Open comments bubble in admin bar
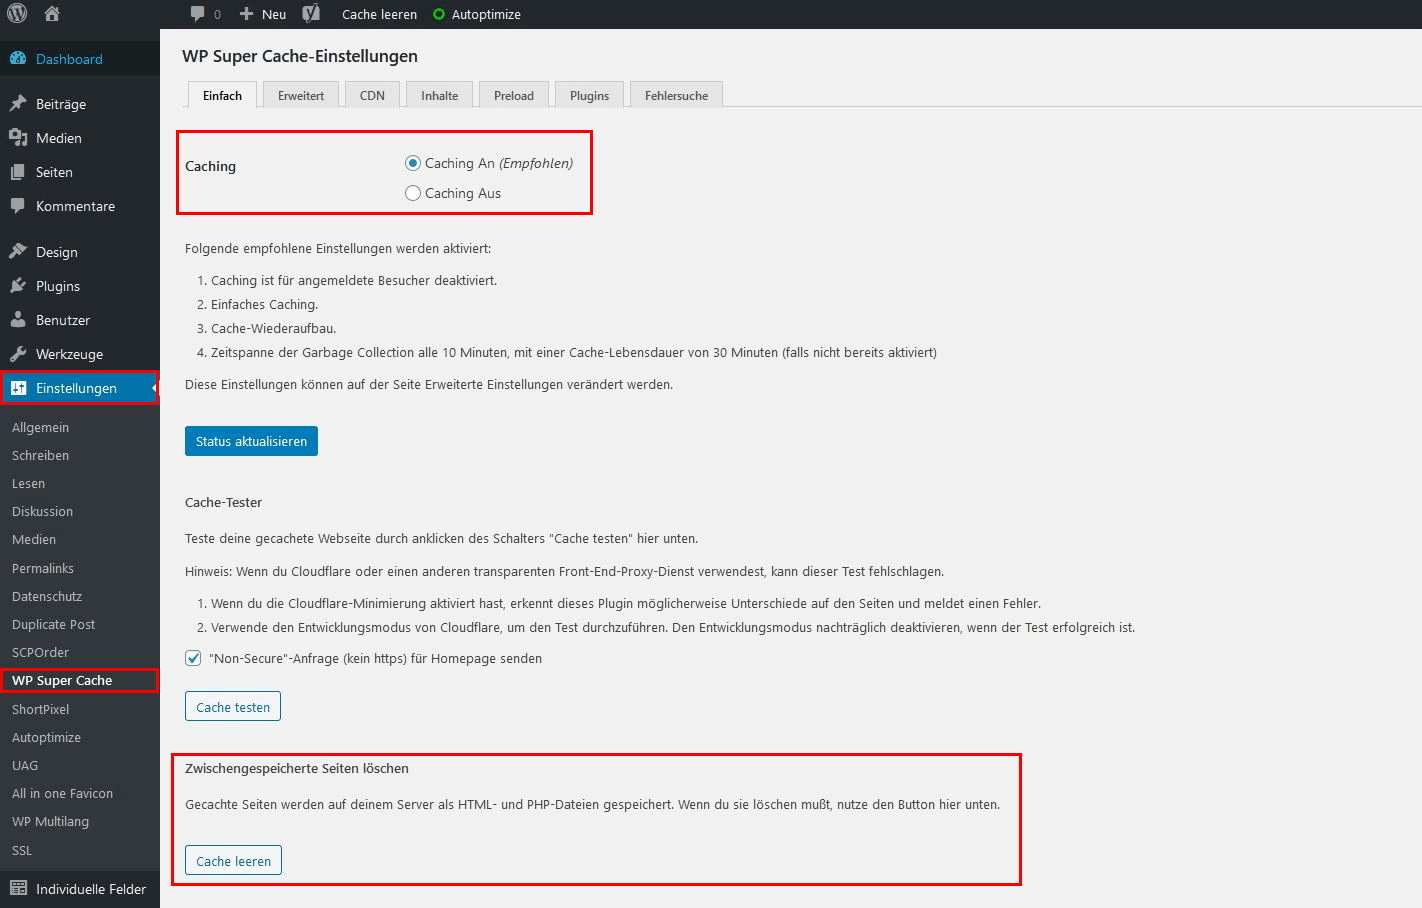This screenshot has width=1422, height=908. (x=197, y=14)
